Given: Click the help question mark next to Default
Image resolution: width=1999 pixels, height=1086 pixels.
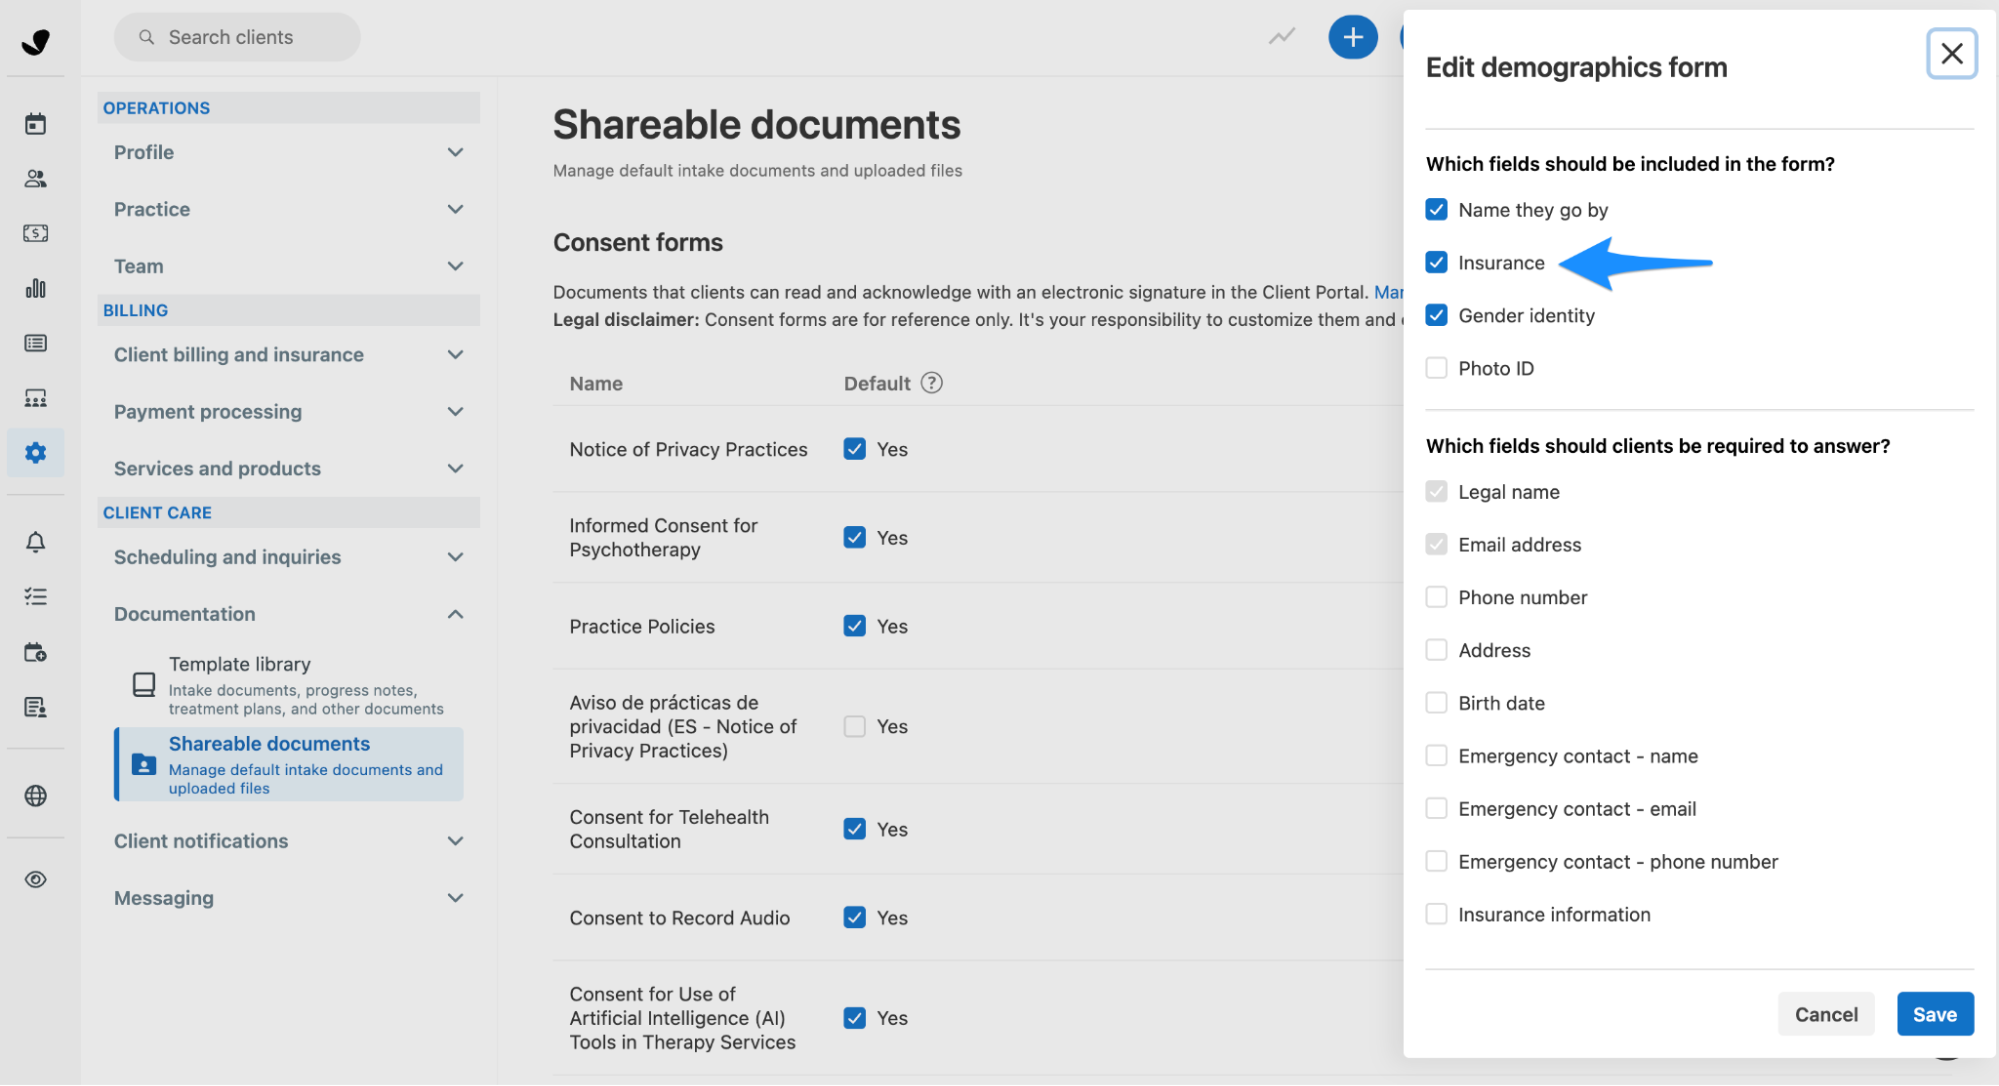Looking at the screenshot, I should click(x=931, y=383).
